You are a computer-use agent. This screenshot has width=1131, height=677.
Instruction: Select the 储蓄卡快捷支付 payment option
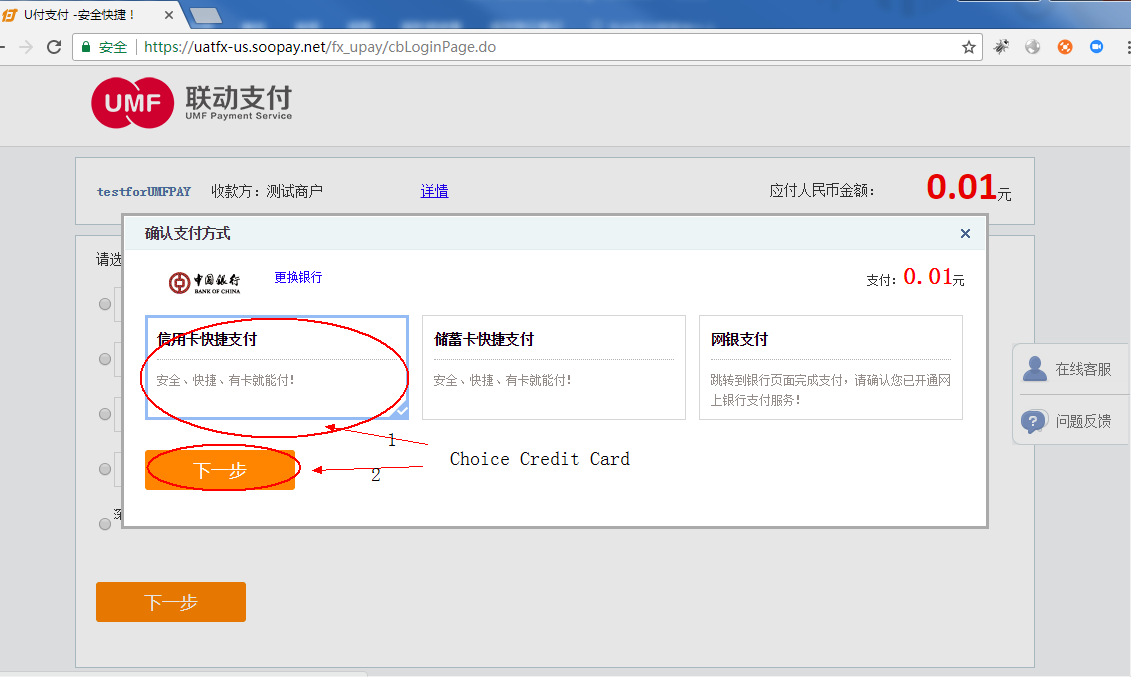tap(554, 368)
